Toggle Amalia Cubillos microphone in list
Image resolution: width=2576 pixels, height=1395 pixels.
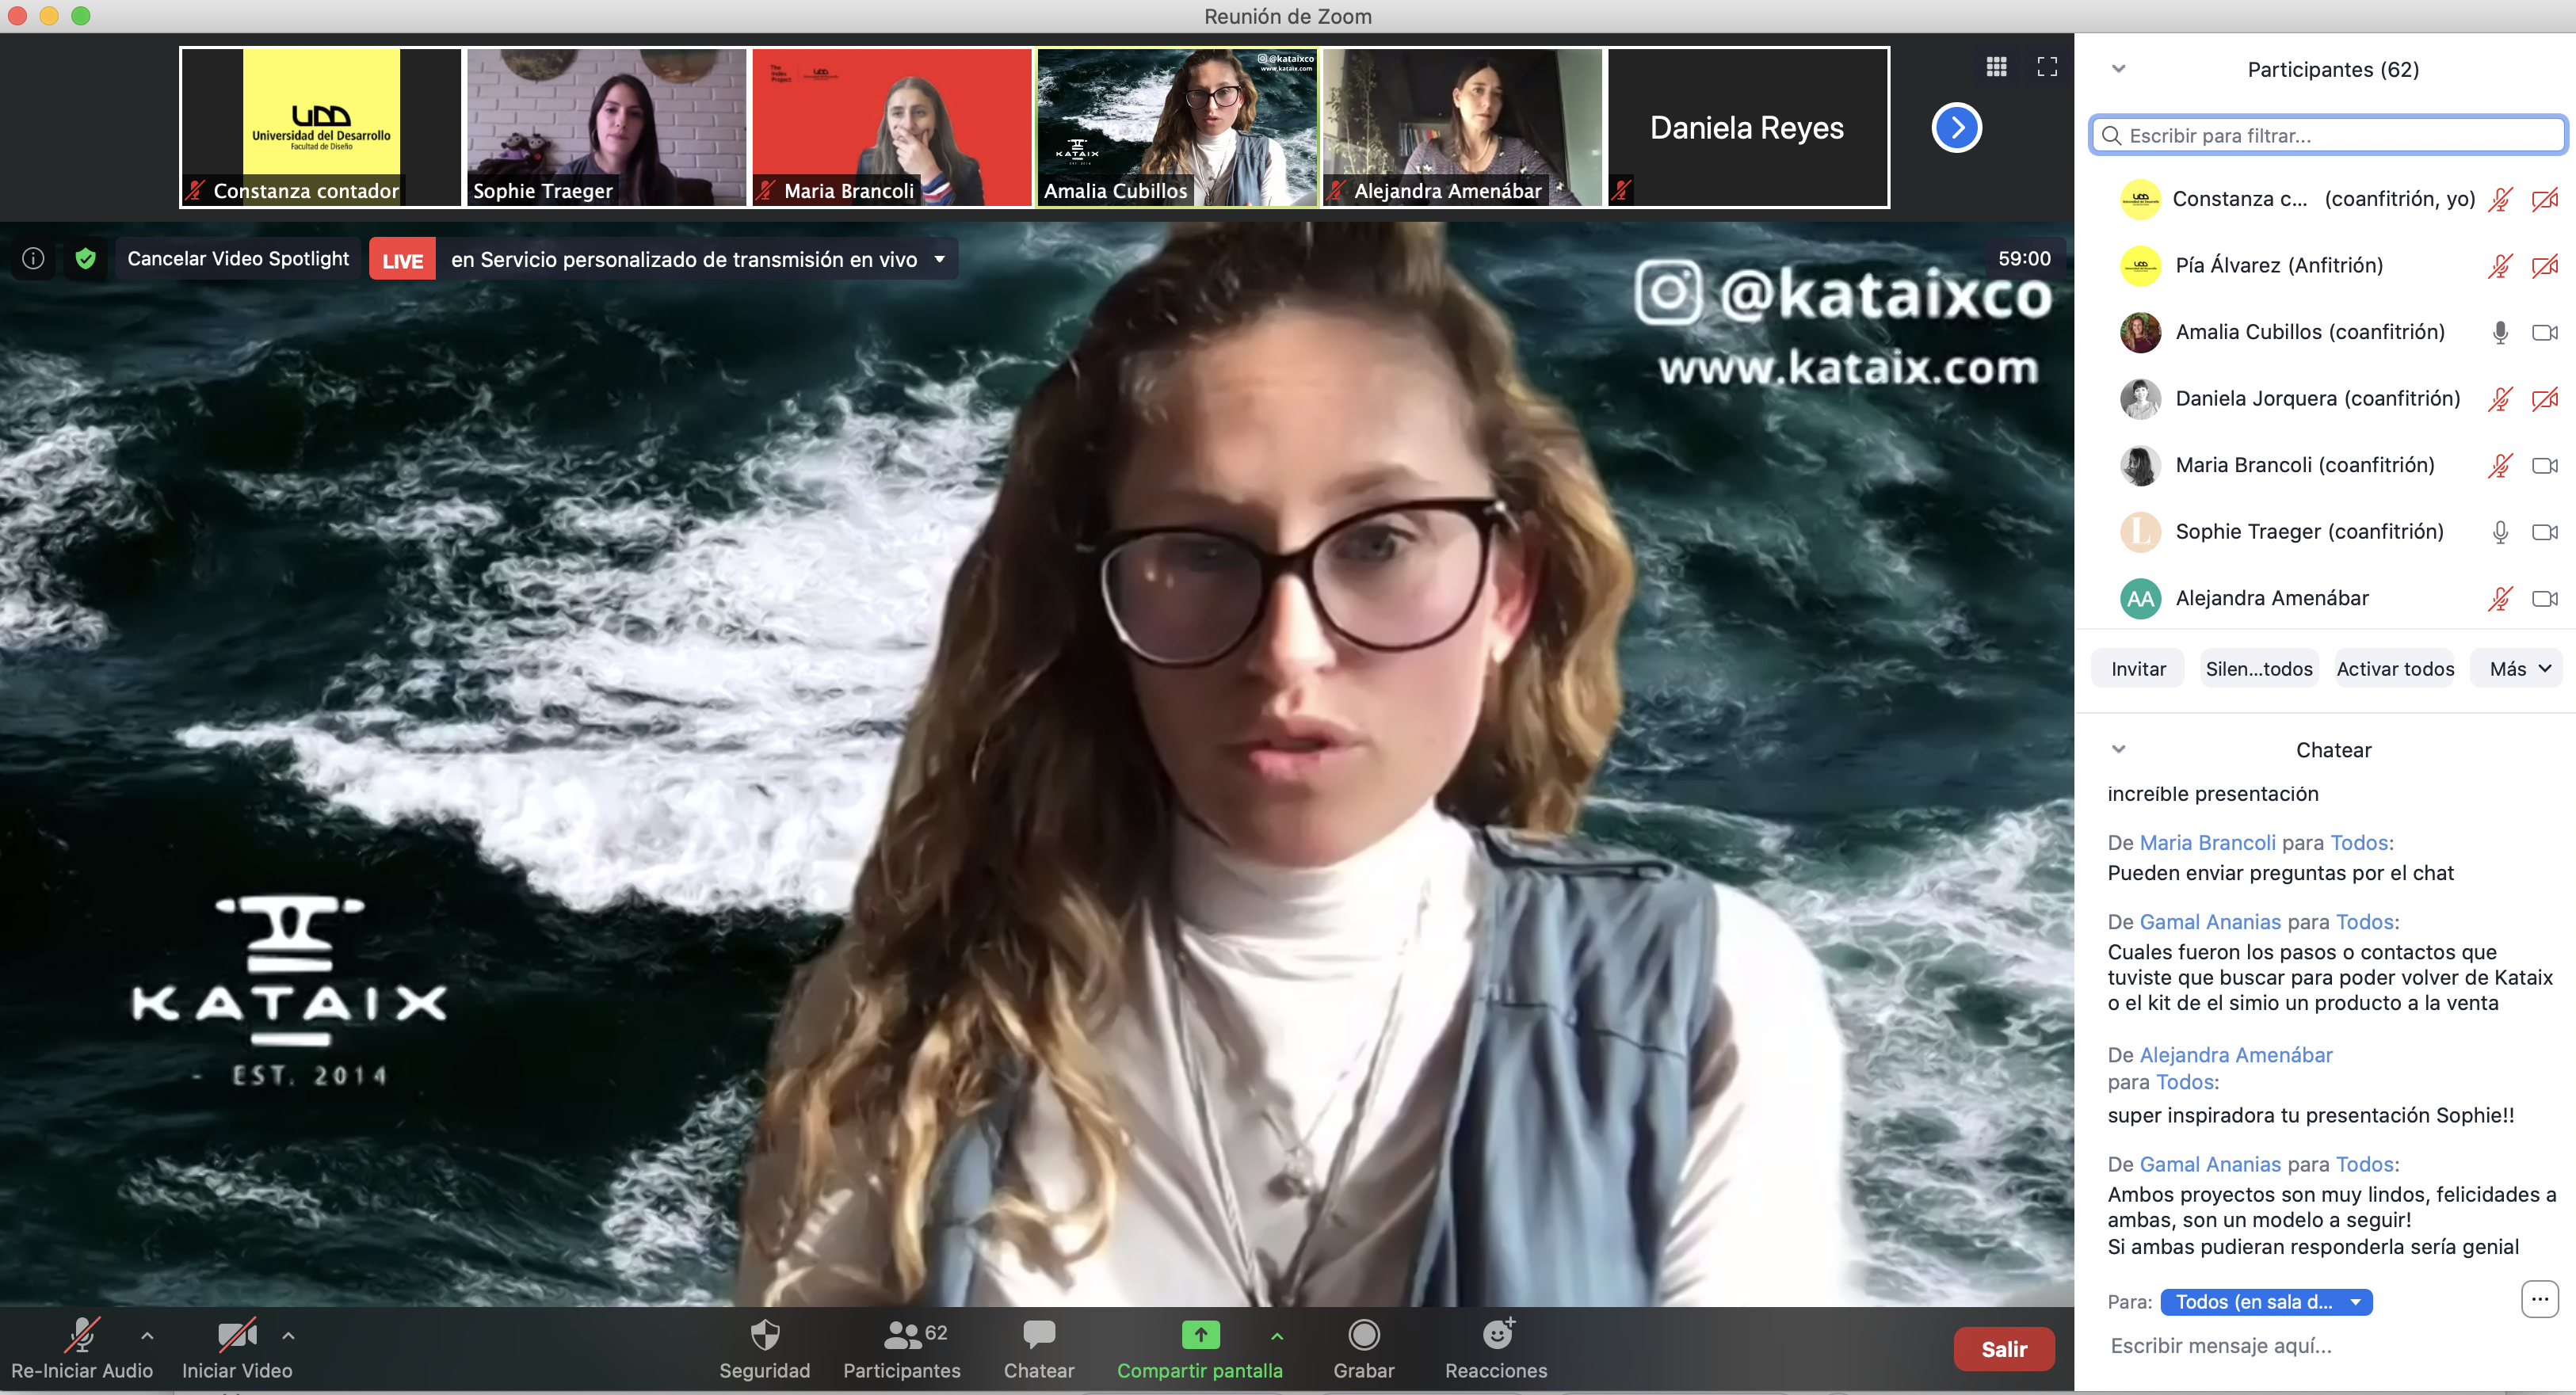(x=2500, y=333)
